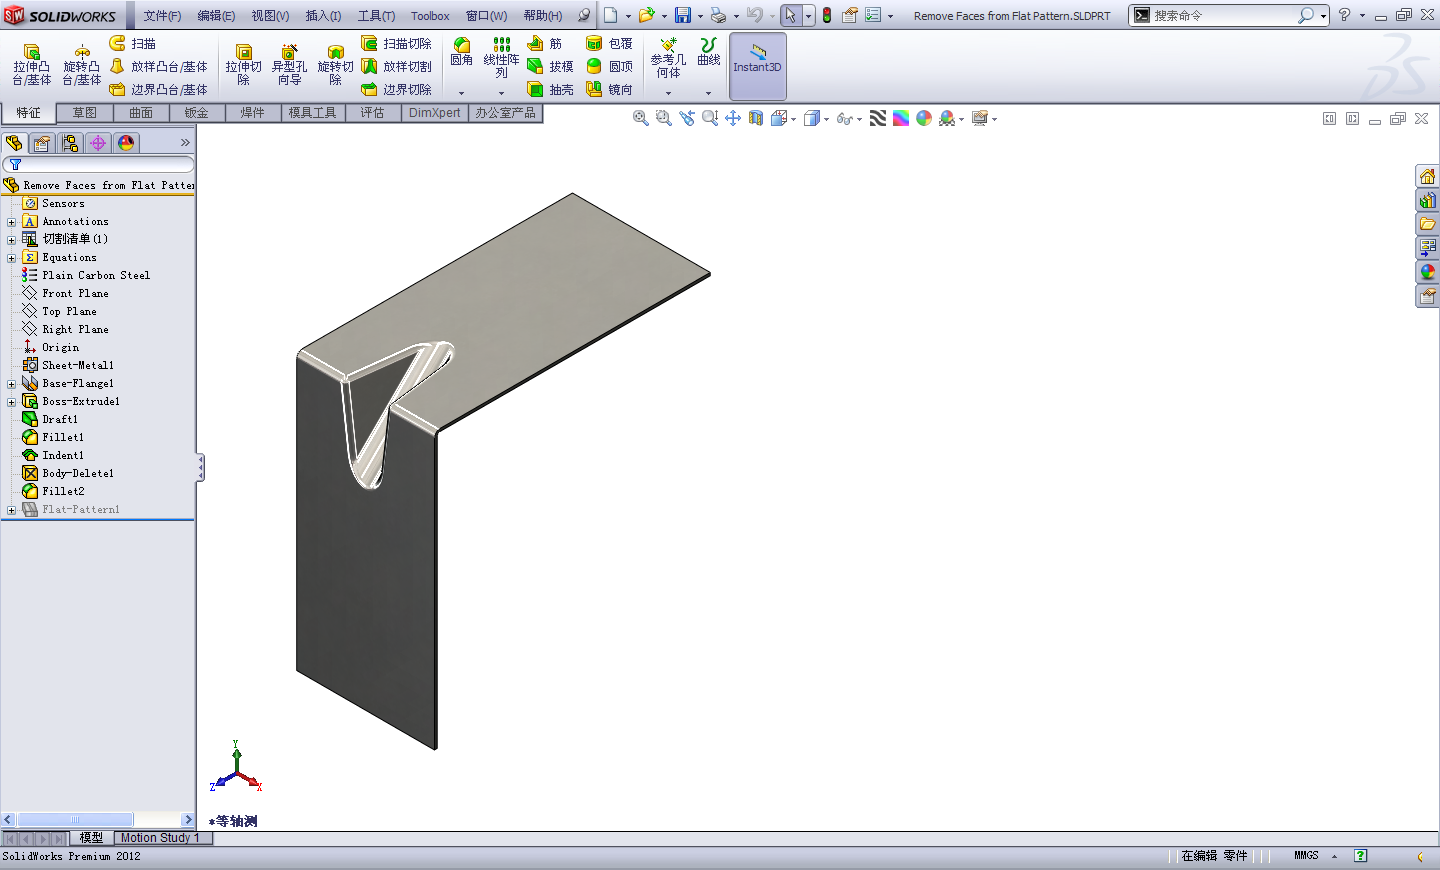Choose the 旋转切除 revolved cut tool
1440x870 pixels.
pos(335,65)
